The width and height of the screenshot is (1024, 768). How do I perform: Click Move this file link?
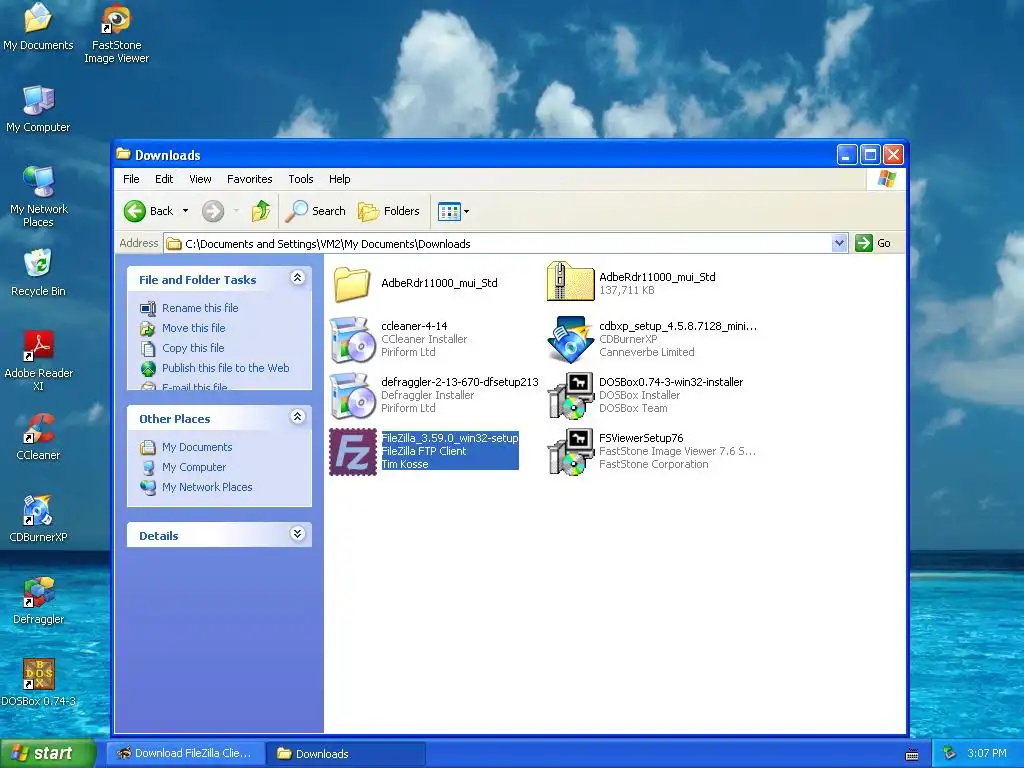pyautogui.click(x=193, y=328)
